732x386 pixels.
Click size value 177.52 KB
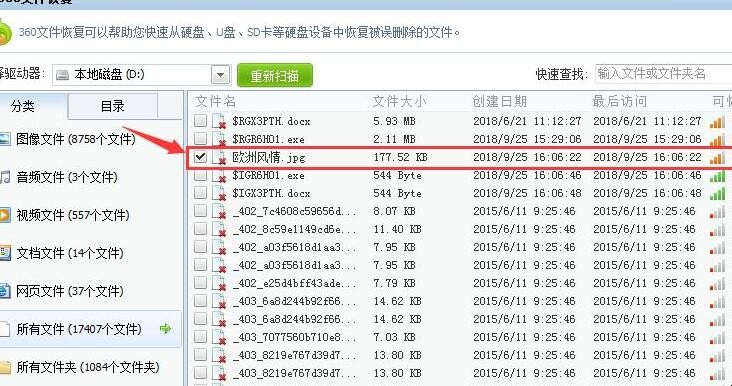pos(400,157)
